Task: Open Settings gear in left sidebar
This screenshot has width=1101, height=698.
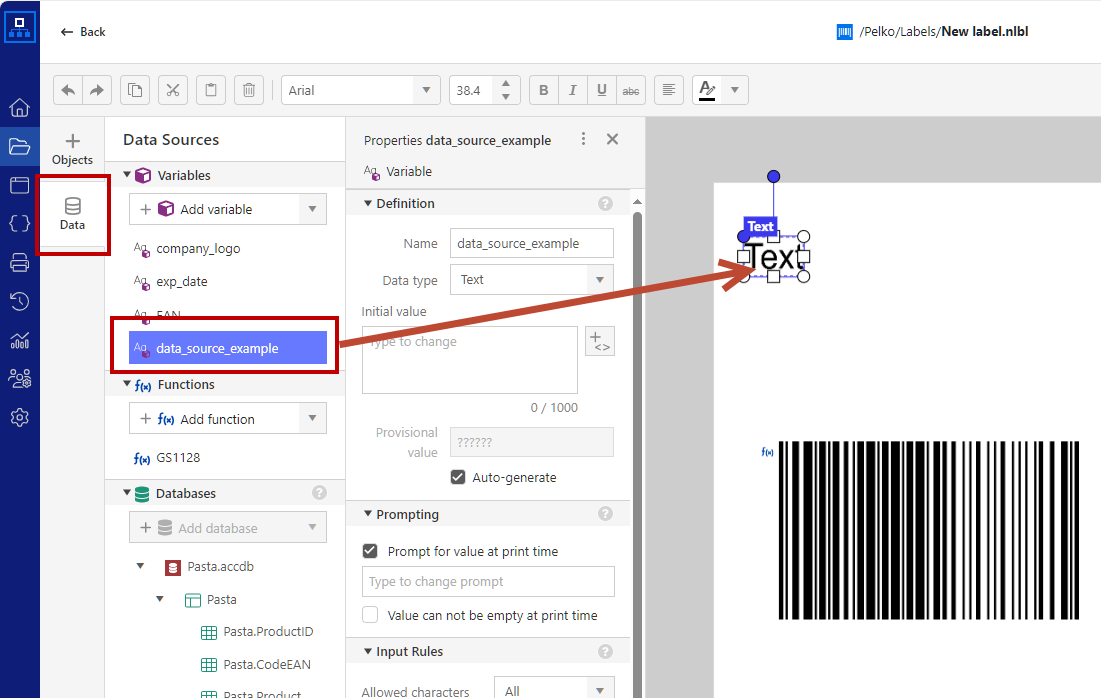Action: (19, 417)
